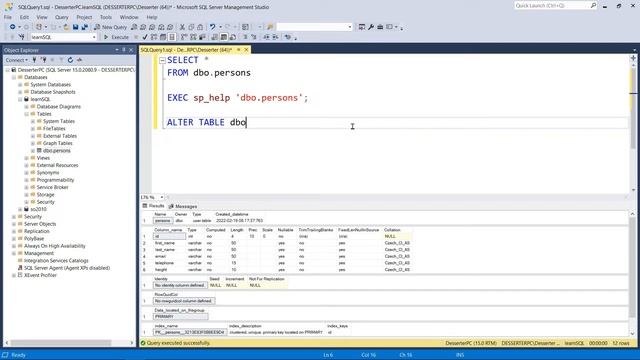Open the File menu
The width and height of the screenshot is (640, 360).
pyautogui.click(x=8, y=17)
